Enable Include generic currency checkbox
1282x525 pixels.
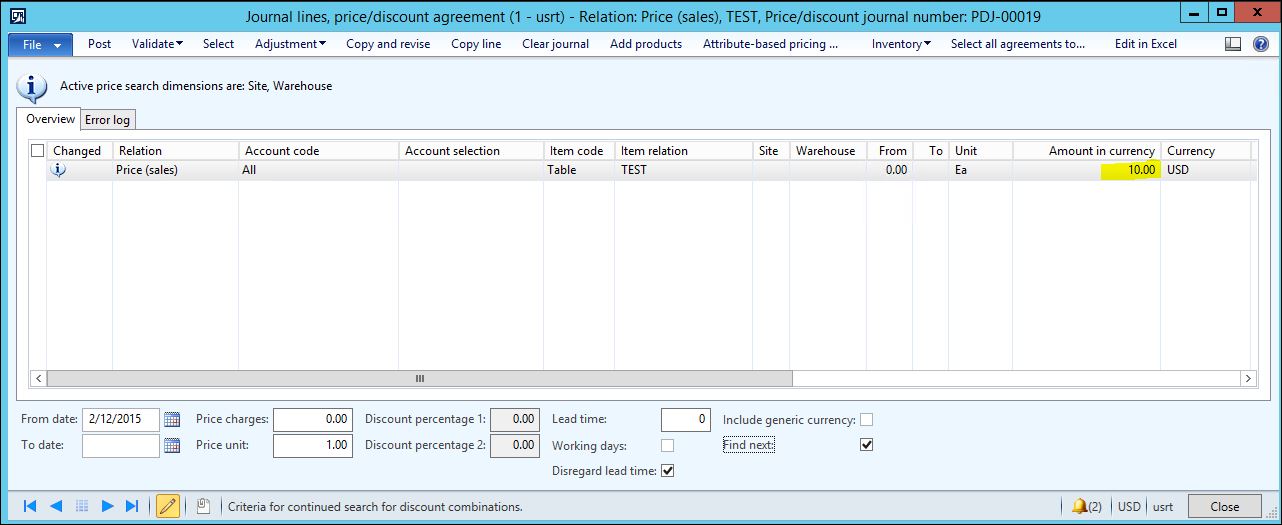(x=866, y=420)
